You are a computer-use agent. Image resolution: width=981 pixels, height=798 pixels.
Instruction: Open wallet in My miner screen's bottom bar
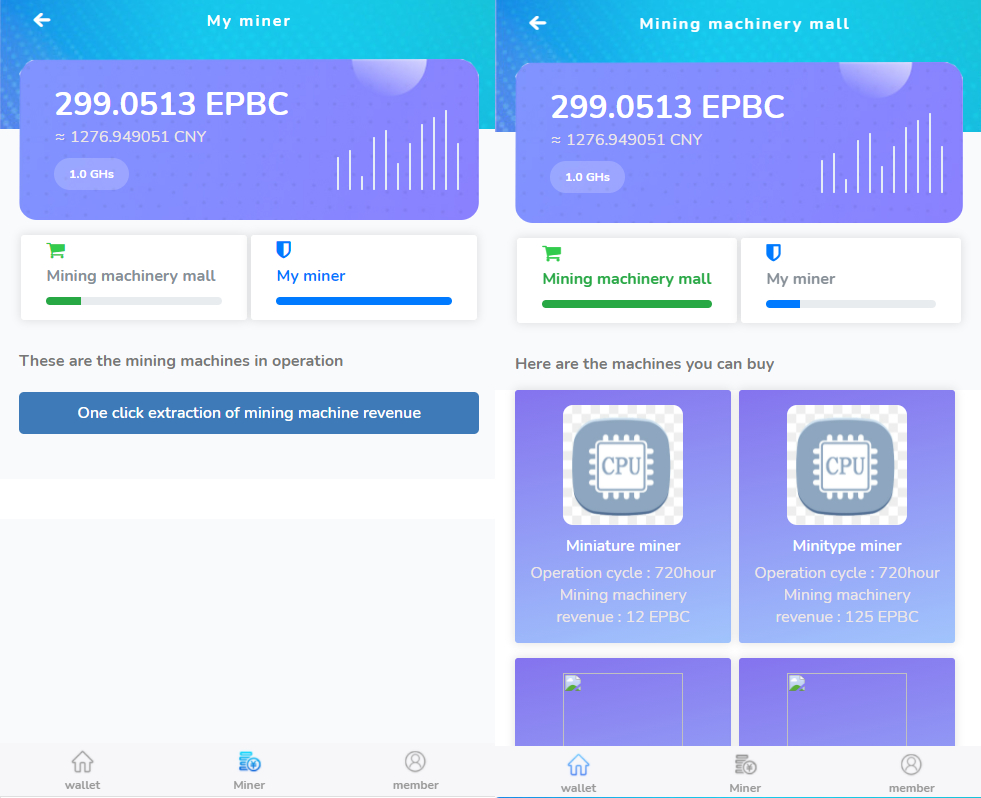[x=83, y=770]
